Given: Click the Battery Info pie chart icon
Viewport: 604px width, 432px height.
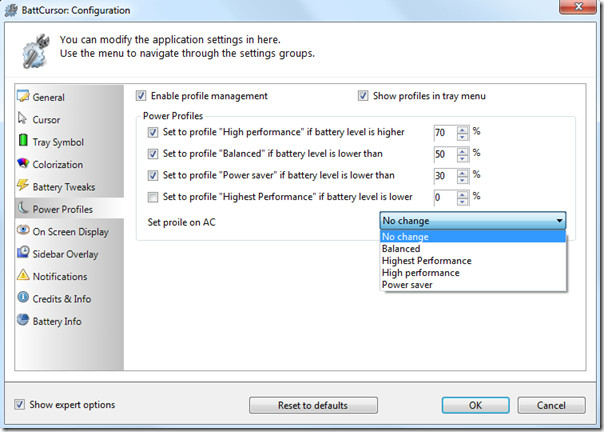Looking at the screenshot, I should (23, 319).
